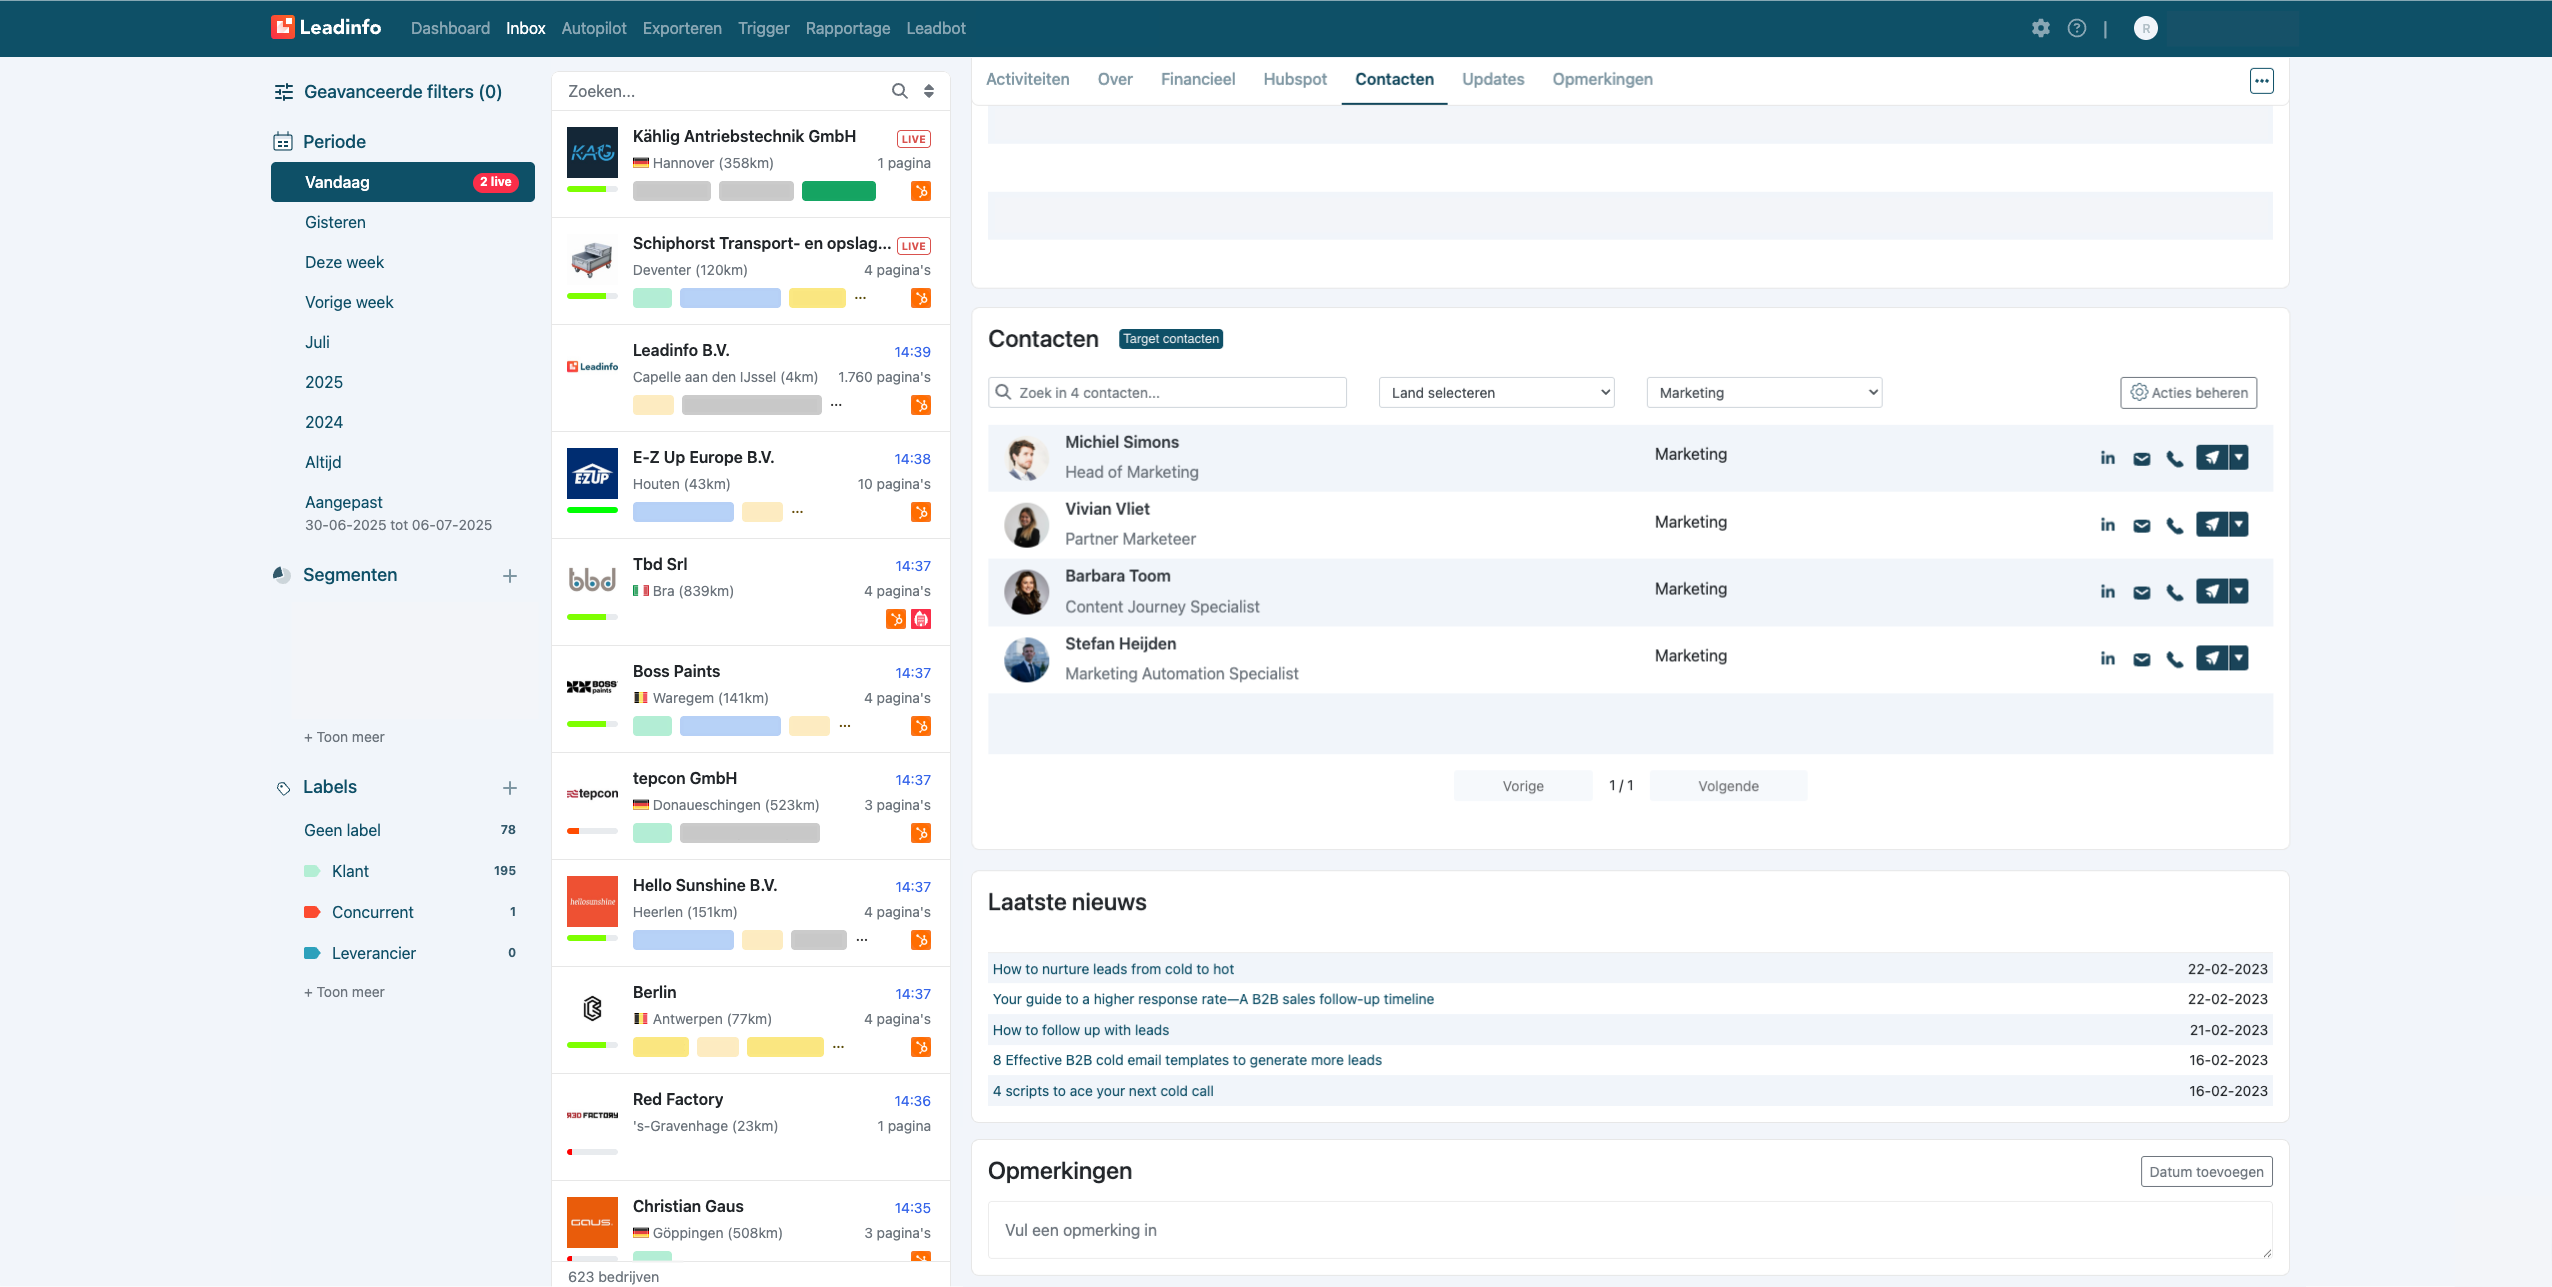Add a new label with plus icon
2552x1287 pixels.
tap(510, 788)
